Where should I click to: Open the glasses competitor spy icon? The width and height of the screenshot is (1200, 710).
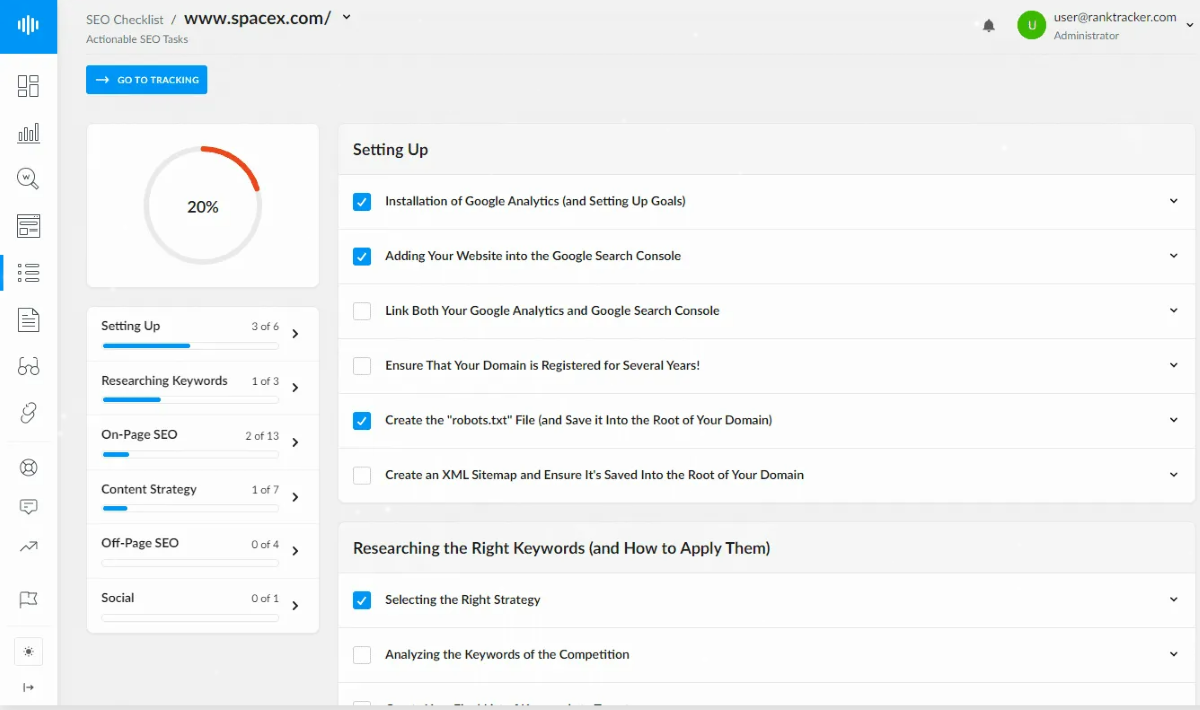coord(28,367)
